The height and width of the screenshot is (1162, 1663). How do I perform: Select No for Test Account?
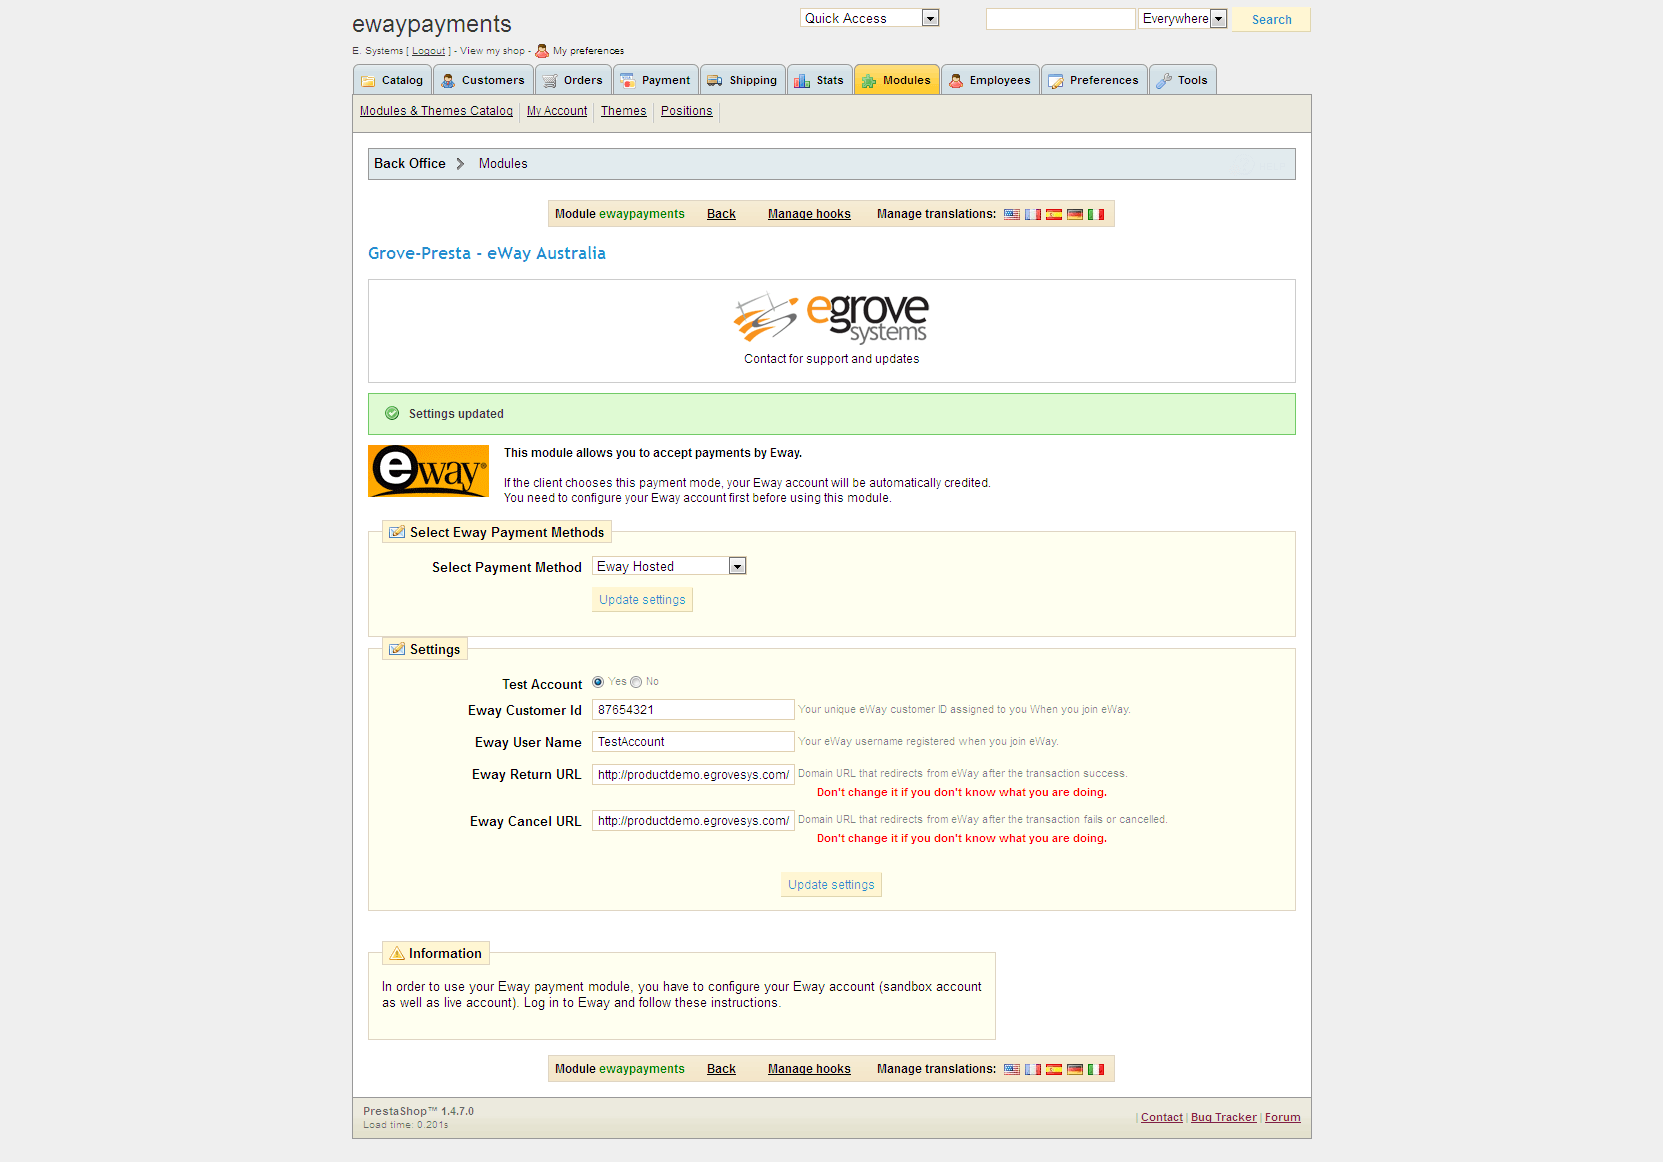point(637,681)
